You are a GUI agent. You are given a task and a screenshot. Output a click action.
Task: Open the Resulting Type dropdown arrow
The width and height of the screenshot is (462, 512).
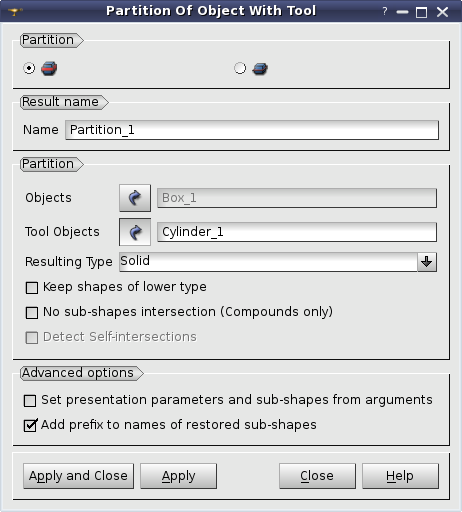(427, 262)
